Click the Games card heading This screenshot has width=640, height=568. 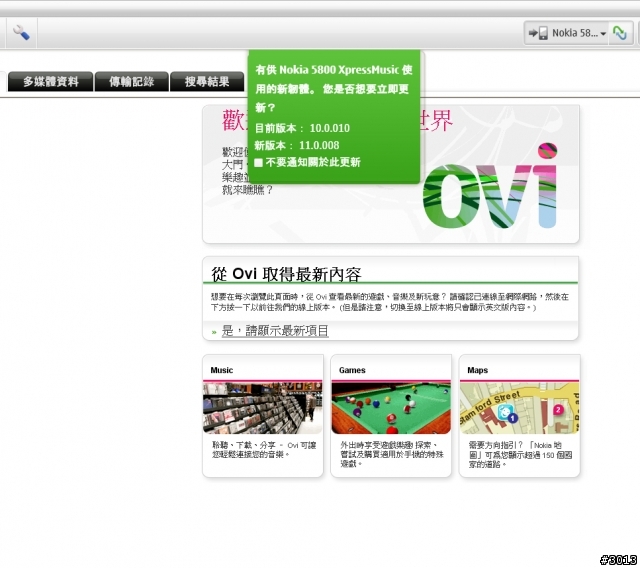(352, 370)
